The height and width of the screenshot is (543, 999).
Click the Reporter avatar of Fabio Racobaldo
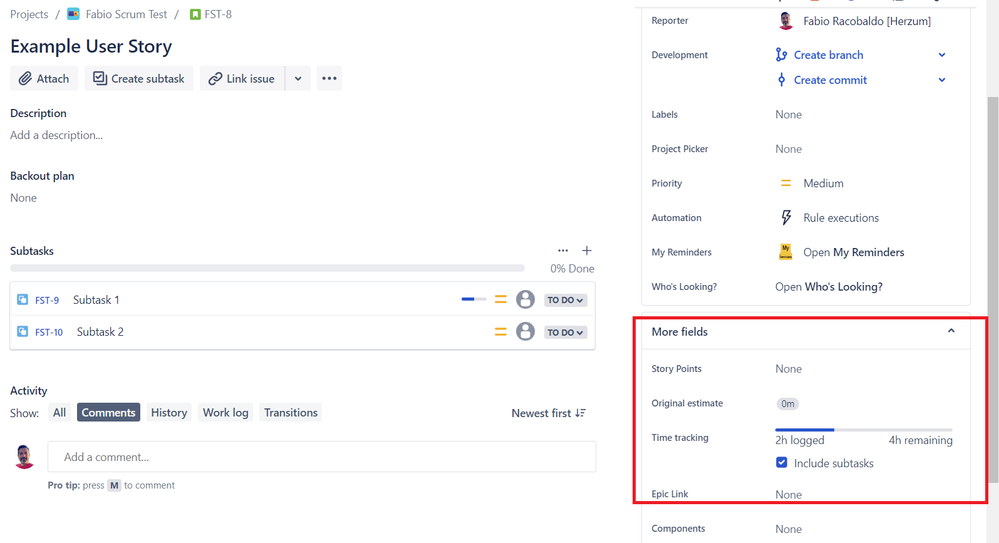[786, 21]
